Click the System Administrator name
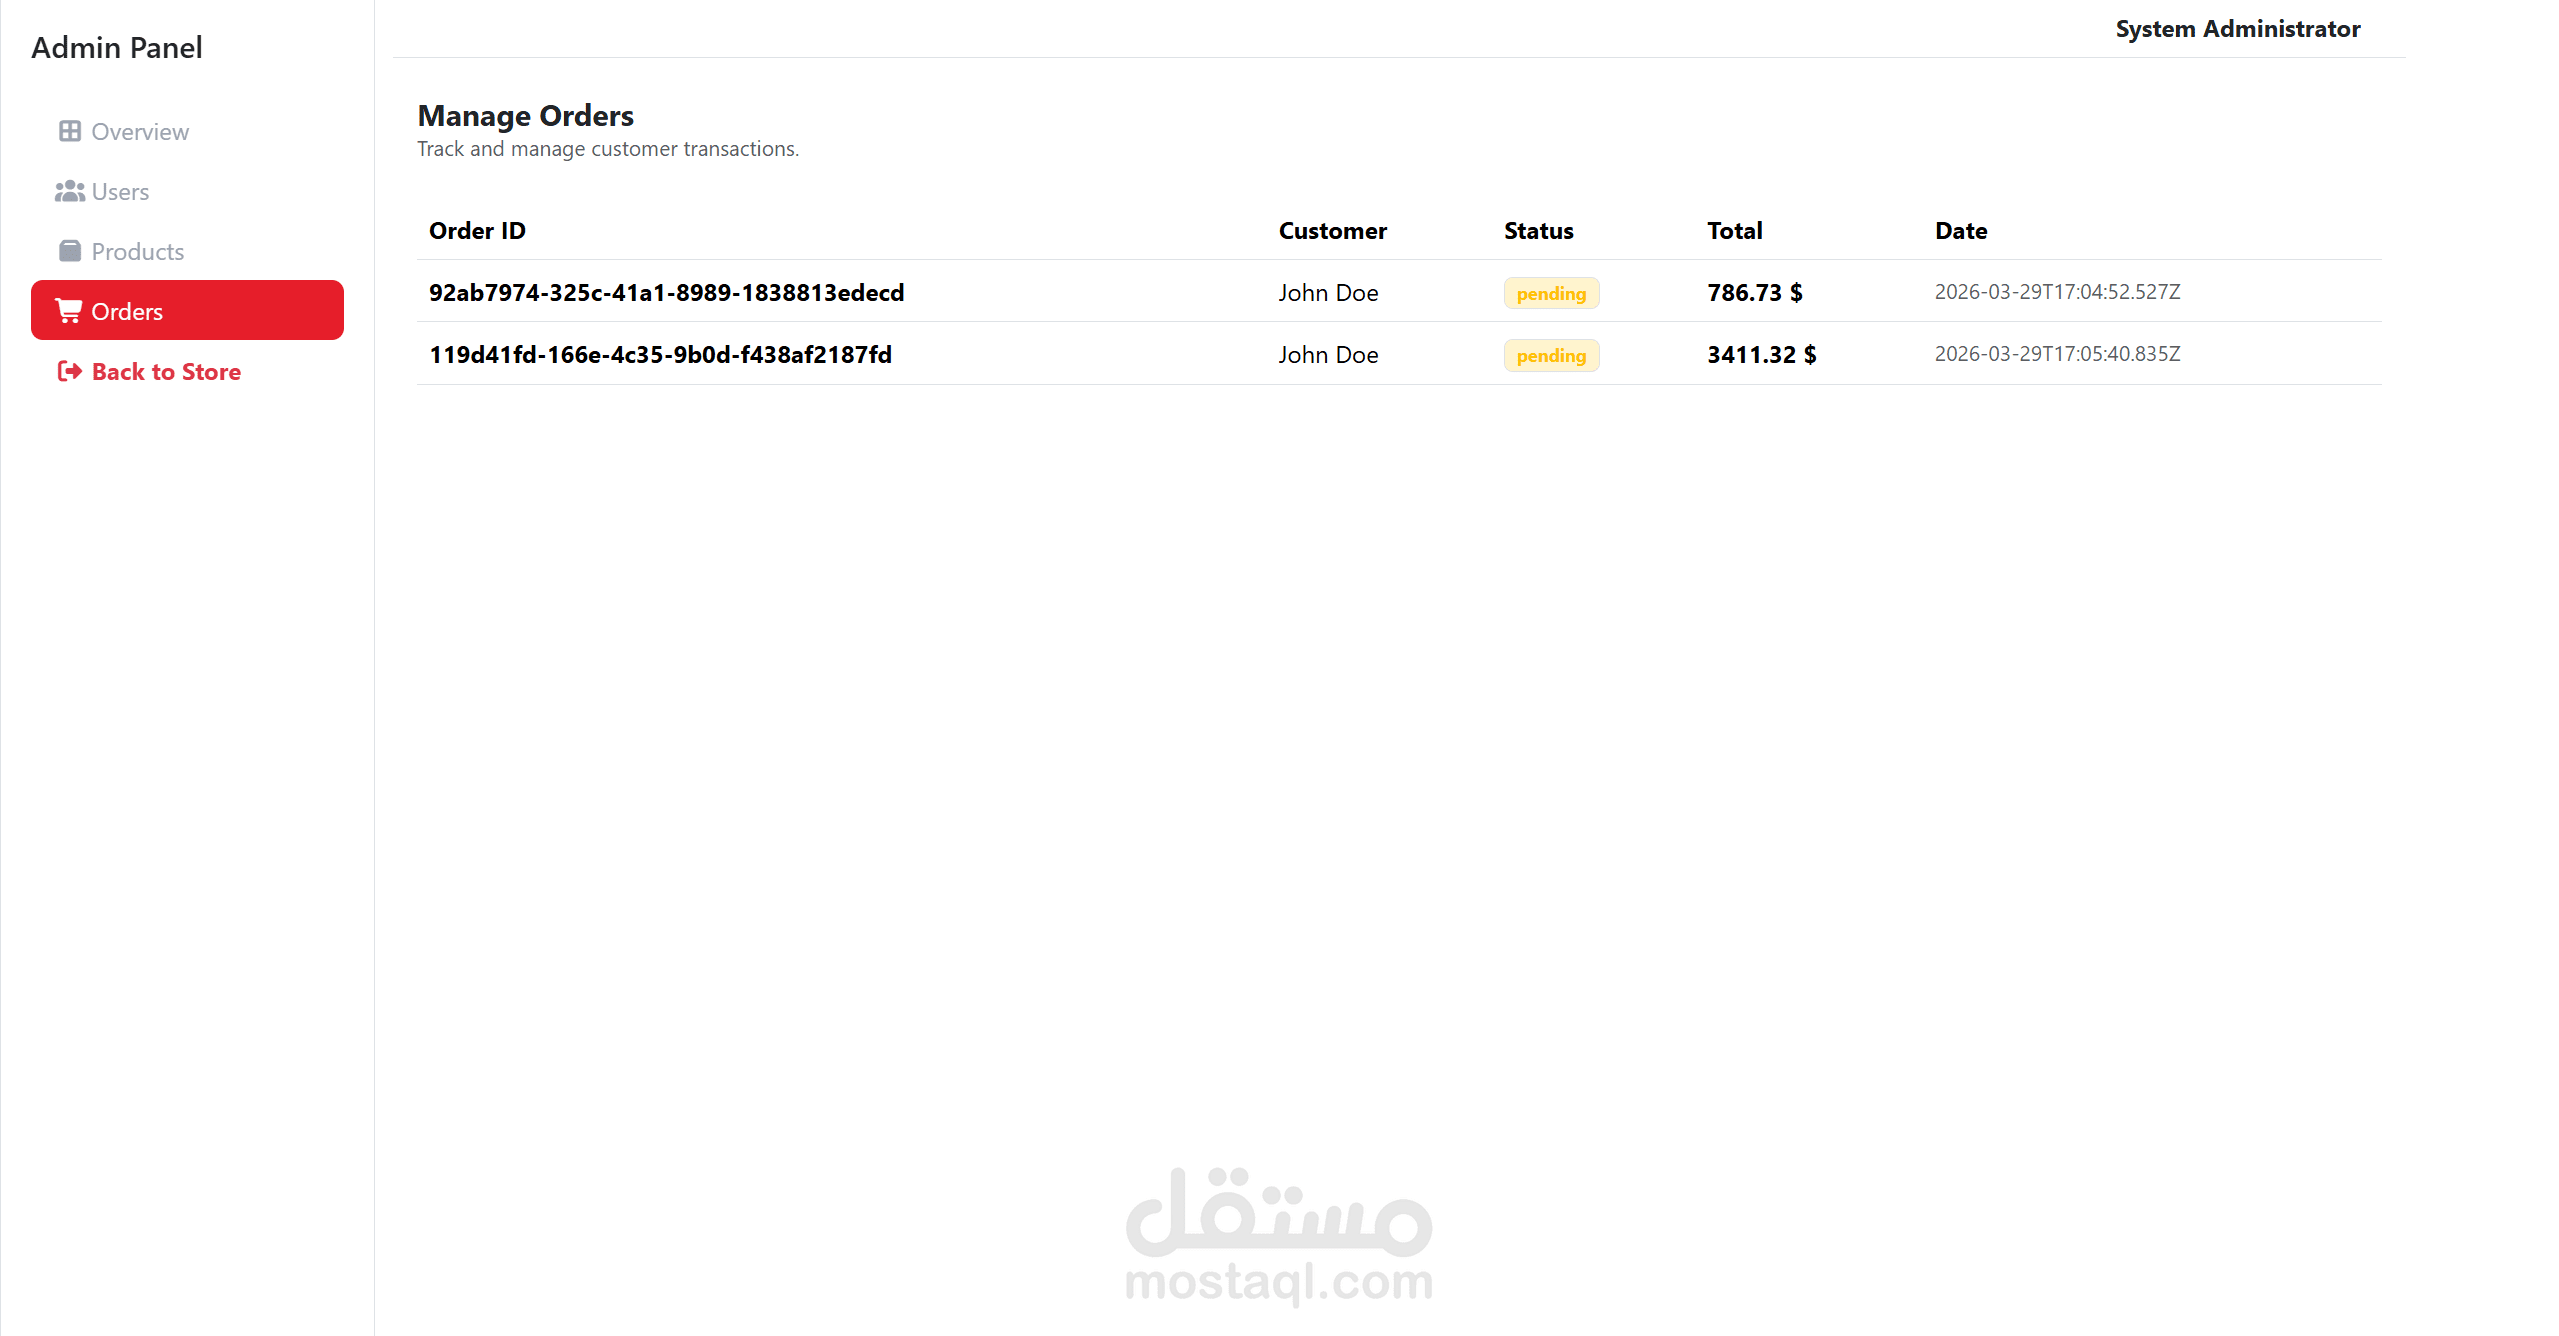This screenshot has height=1336, width=2559. [x=2237, y=29]
